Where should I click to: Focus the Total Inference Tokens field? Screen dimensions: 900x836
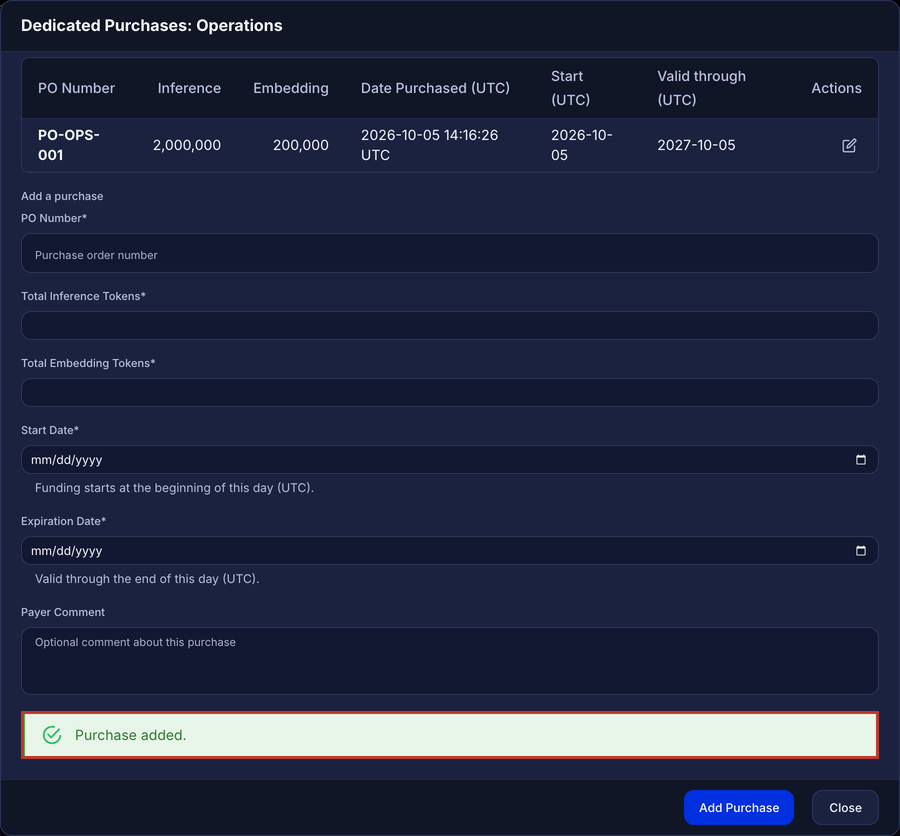coord(449,326)
